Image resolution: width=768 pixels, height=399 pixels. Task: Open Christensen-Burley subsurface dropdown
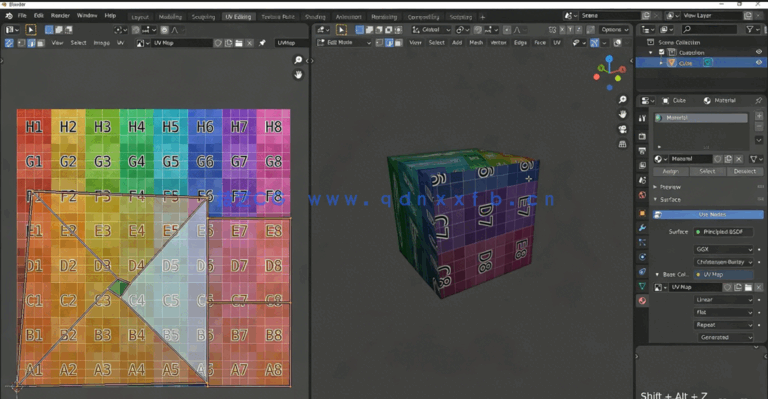point(723,262)
